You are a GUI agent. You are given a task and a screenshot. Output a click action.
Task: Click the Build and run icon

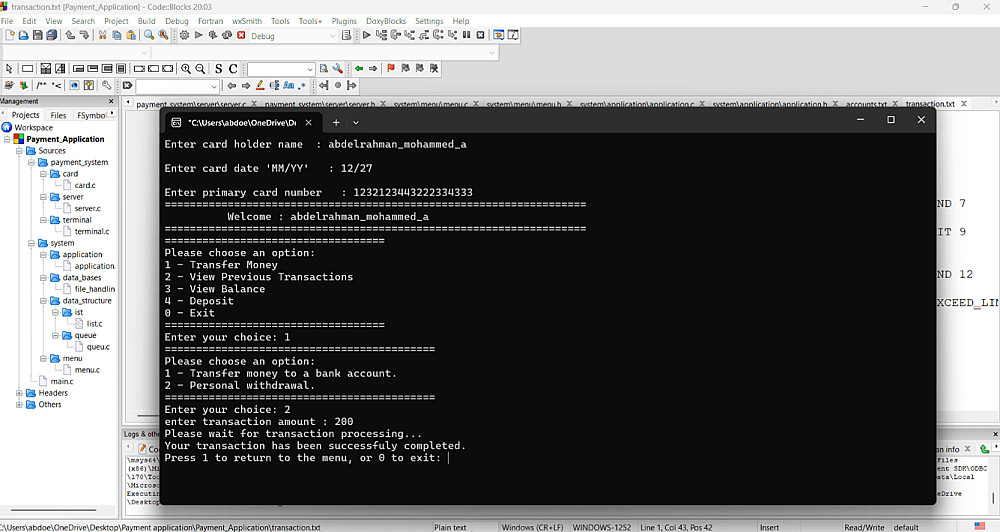coord(212,35)
